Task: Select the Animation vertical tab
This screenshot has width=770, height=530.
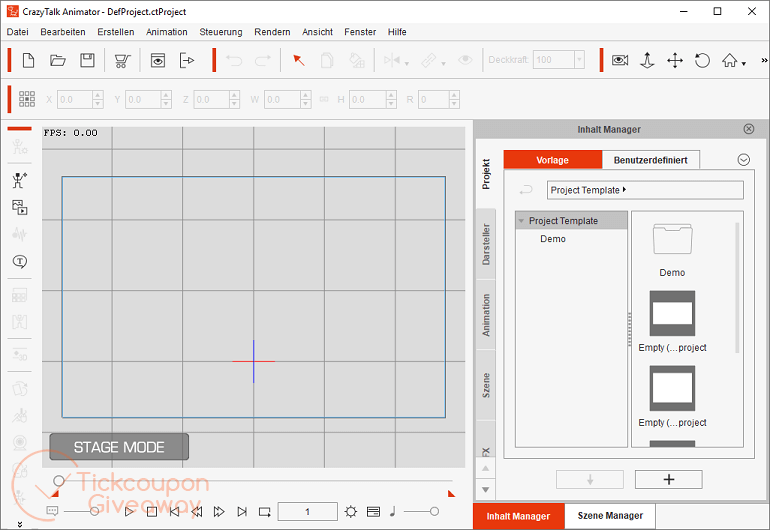Action: (486, 315)
